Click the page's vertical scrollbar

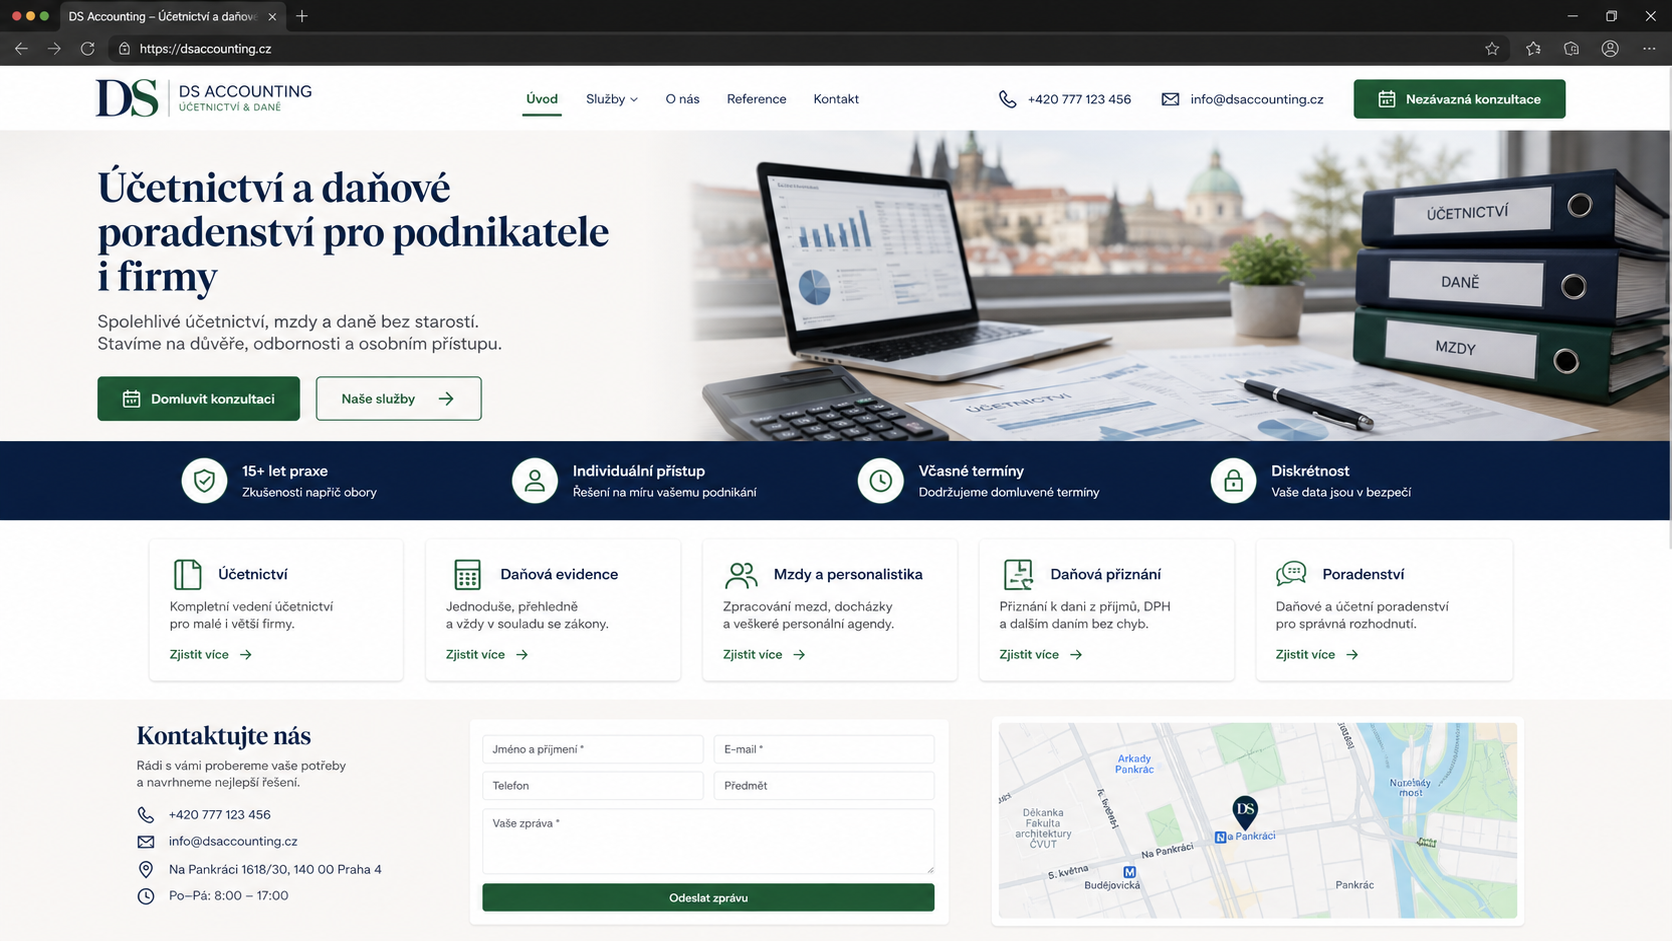[x=1668, y=307]
